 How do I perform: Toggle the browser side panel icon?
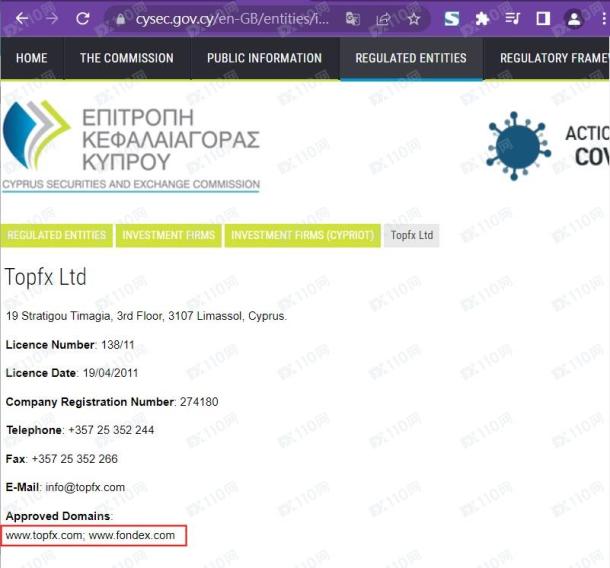(543, 18)
